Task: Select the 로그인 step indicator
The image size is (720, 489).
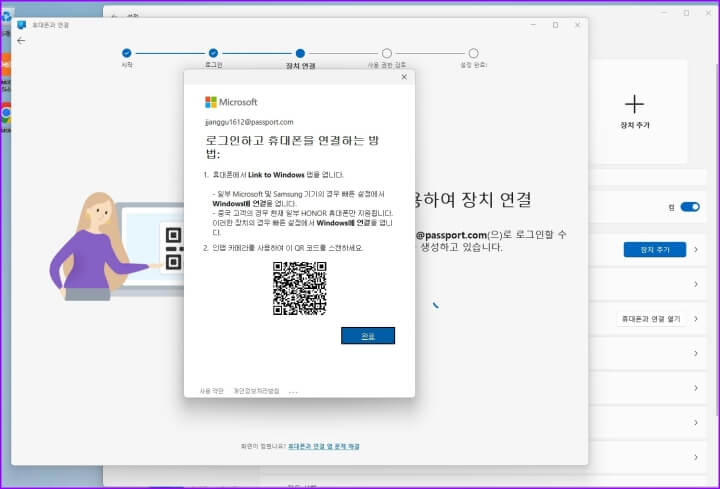Action: click(x=213, y=53)
